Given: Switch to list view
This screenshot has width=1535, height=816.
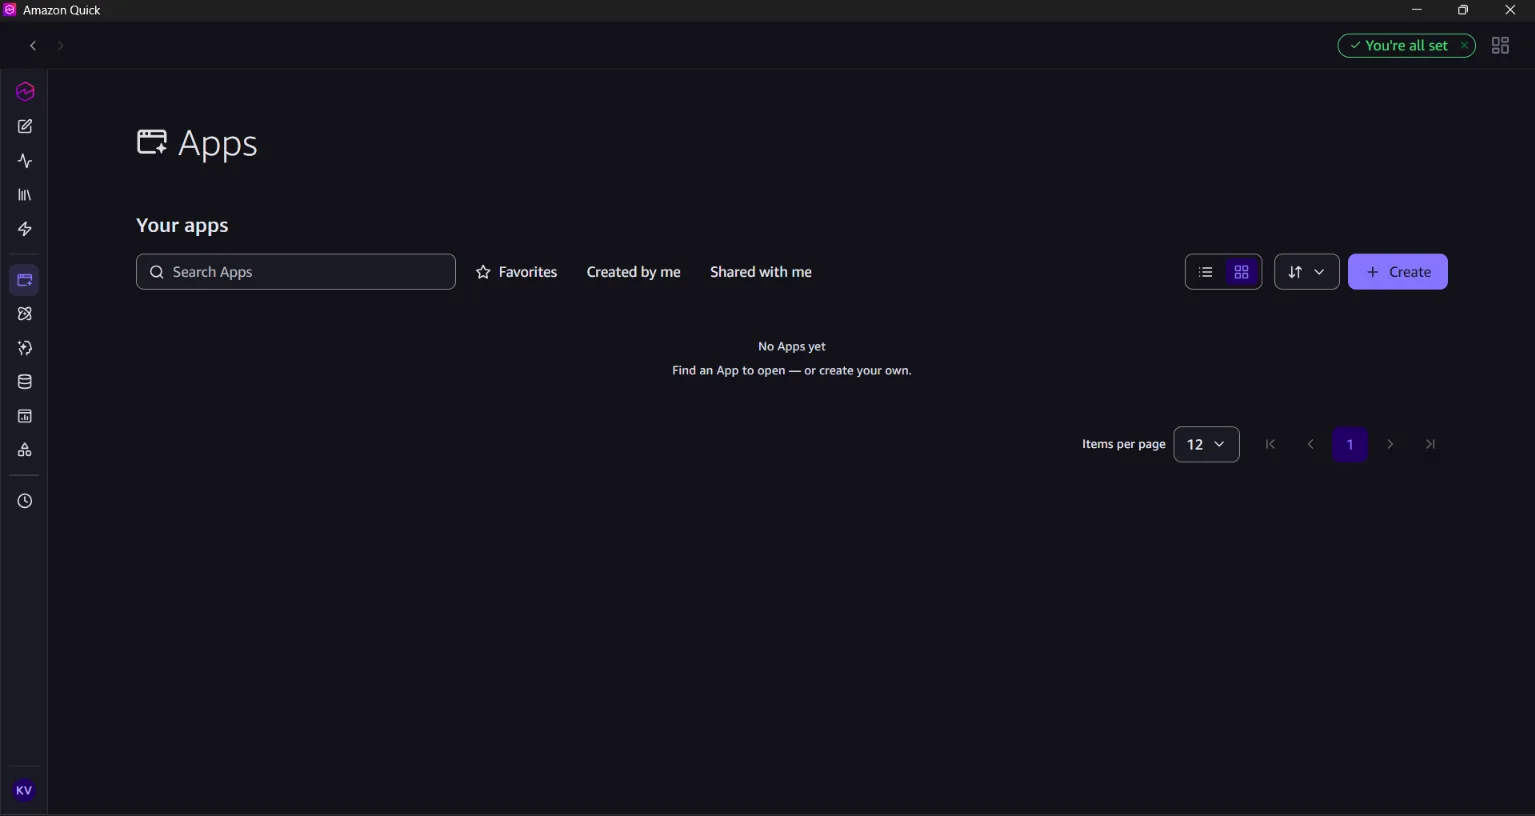Looking at the screenshot, I should tap(1206, 272).
